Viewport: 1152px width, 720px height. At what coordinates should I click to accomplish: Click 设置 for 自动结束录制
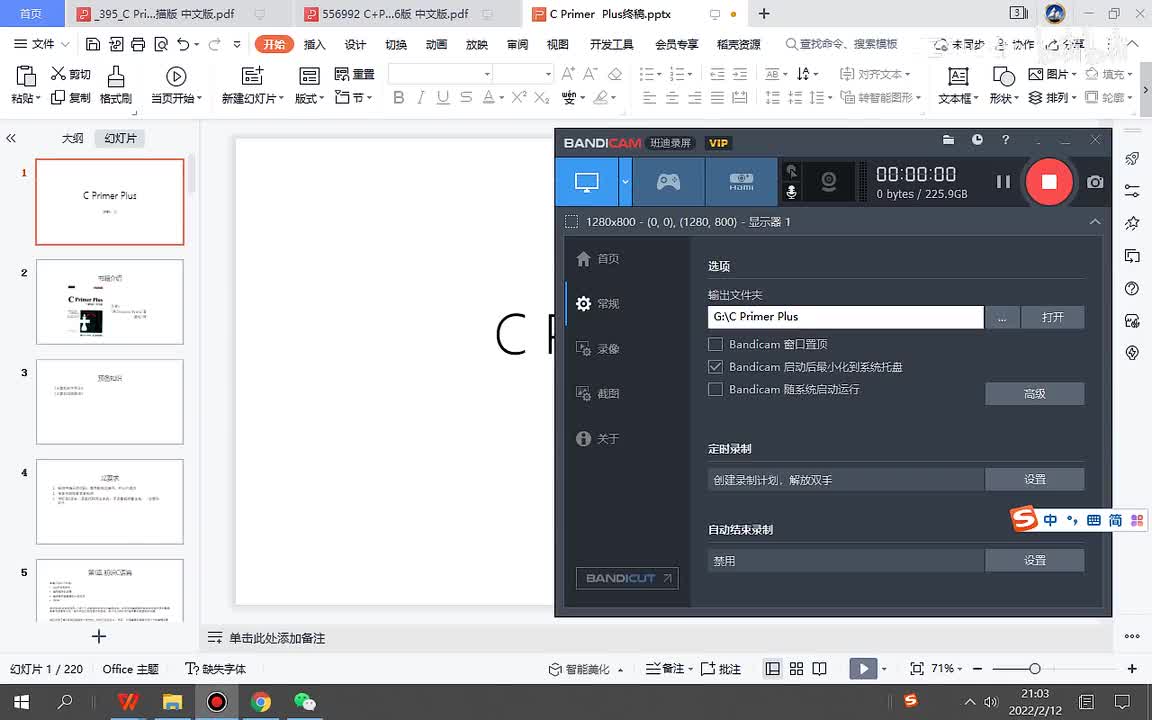tap(1034, 561)
